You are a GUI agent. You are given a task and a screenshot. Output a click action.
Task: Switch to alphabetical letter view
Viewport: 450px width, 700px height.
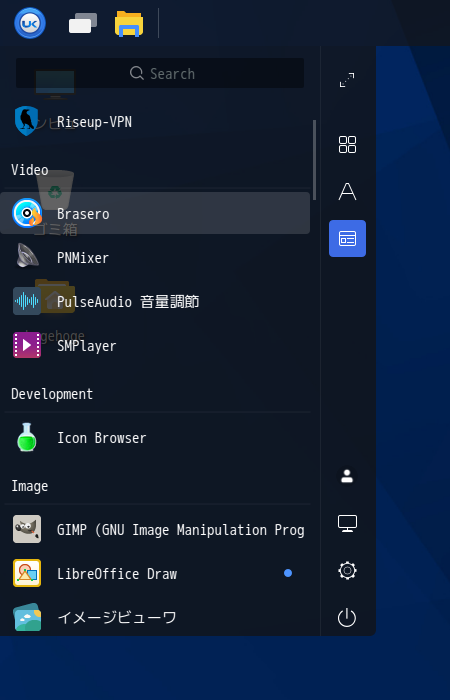click(x=347, y=192)
